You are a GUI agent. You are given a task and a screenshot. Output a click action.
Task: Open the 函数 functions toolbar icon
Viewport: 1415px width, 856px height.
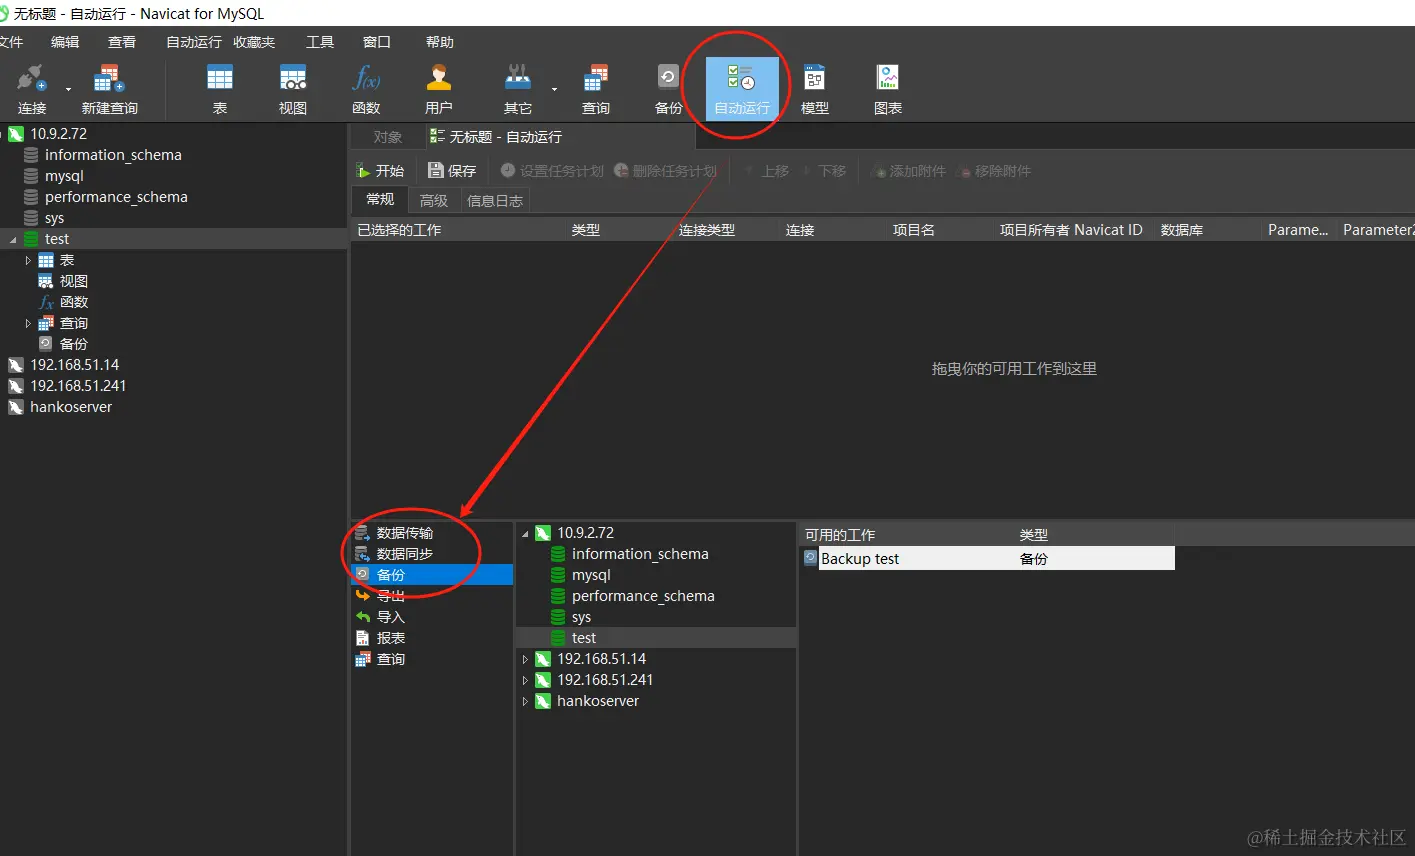click(x=366, y=89)
